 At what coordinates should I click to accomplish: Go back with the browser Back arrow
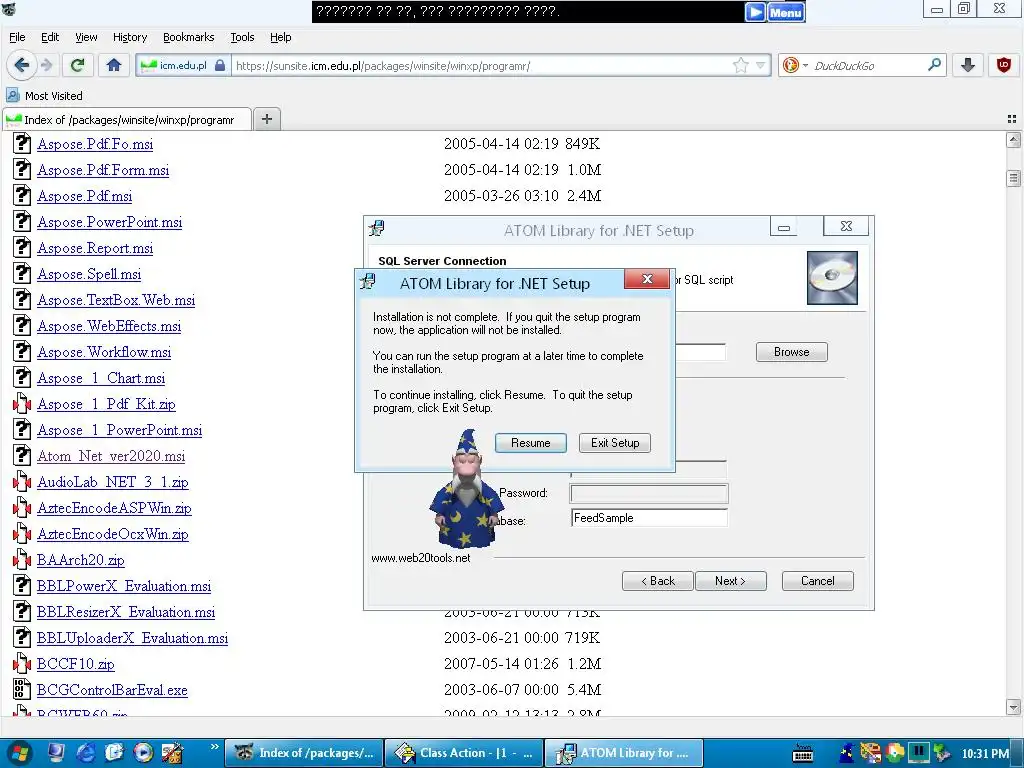click(21, 65)
